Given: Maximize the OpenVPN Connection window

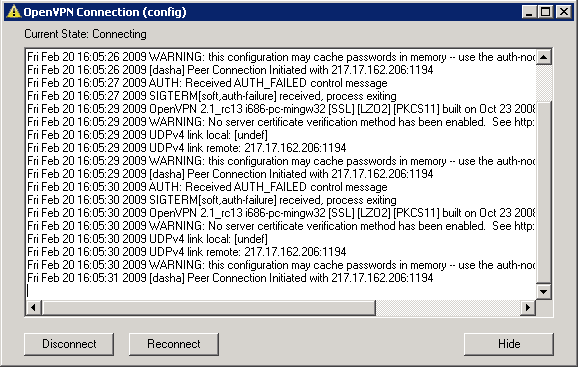Looking at the screenshot, I should point(545,12).
